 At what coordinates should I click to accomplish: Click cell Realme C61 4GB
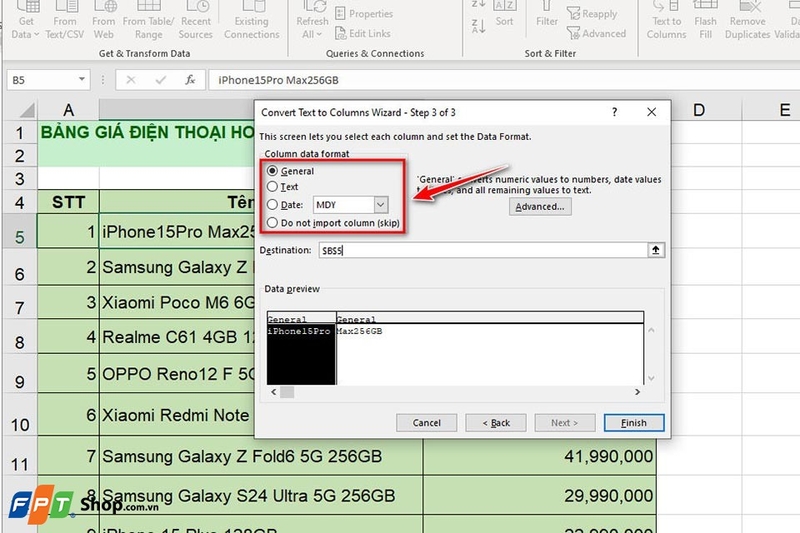tap(177, 337)
